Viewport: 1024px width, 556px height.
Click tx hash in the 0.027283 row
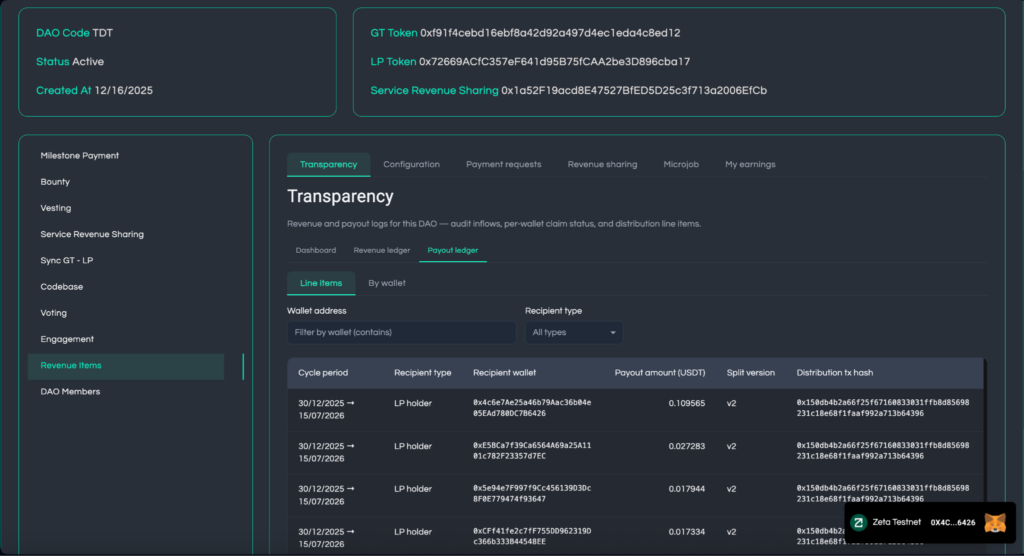pos(883,451)
